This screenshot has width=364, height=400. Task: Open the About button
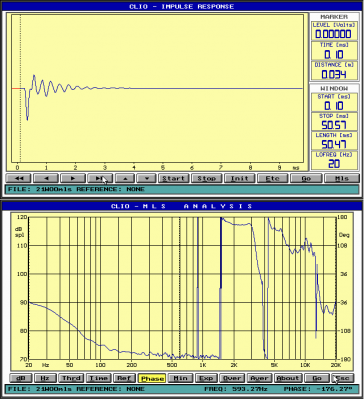pyautogui.click(x=288, y=378)
